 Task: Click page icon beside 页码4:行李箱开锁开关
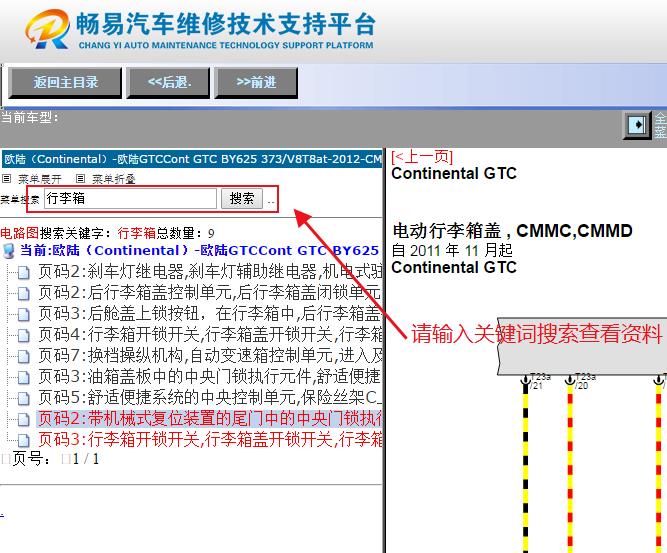(24, 335)
